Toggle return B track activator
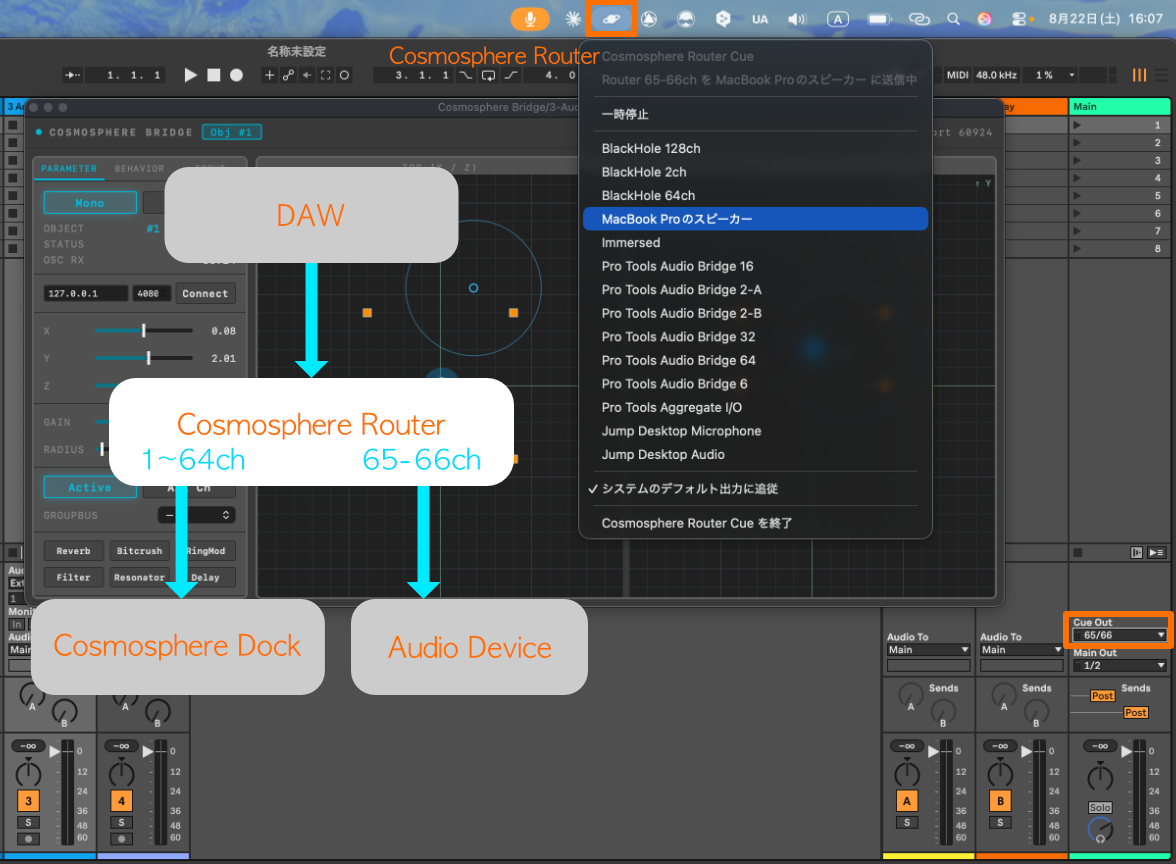Screen dimensions: 1176x864 [x=1000, y=800]
